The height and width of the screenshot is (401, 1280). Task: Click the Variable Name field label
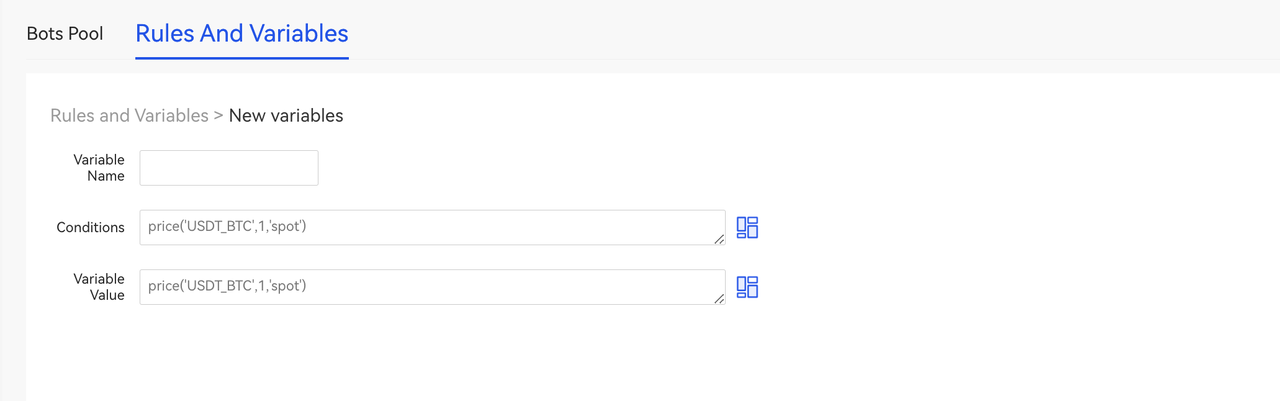click(x=99, y=168)
